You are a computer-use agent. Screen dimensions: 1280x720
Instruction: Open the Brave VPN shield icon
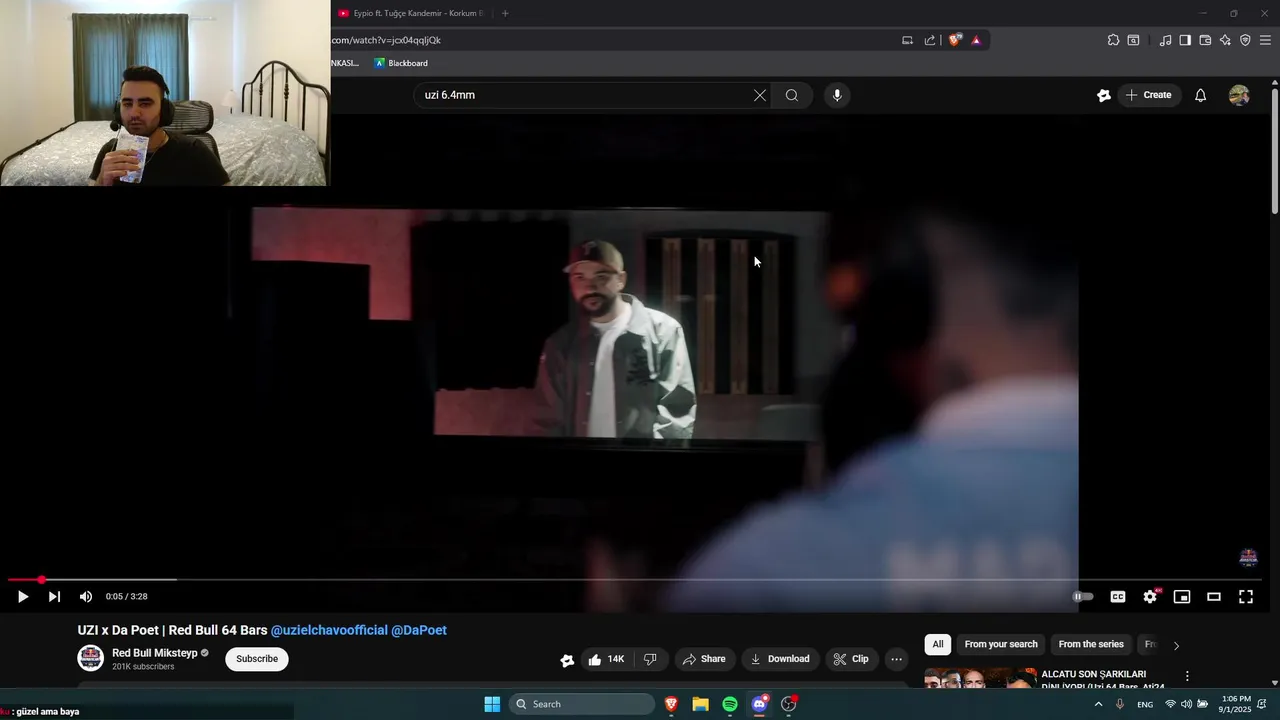click(x=1245, y=40)
